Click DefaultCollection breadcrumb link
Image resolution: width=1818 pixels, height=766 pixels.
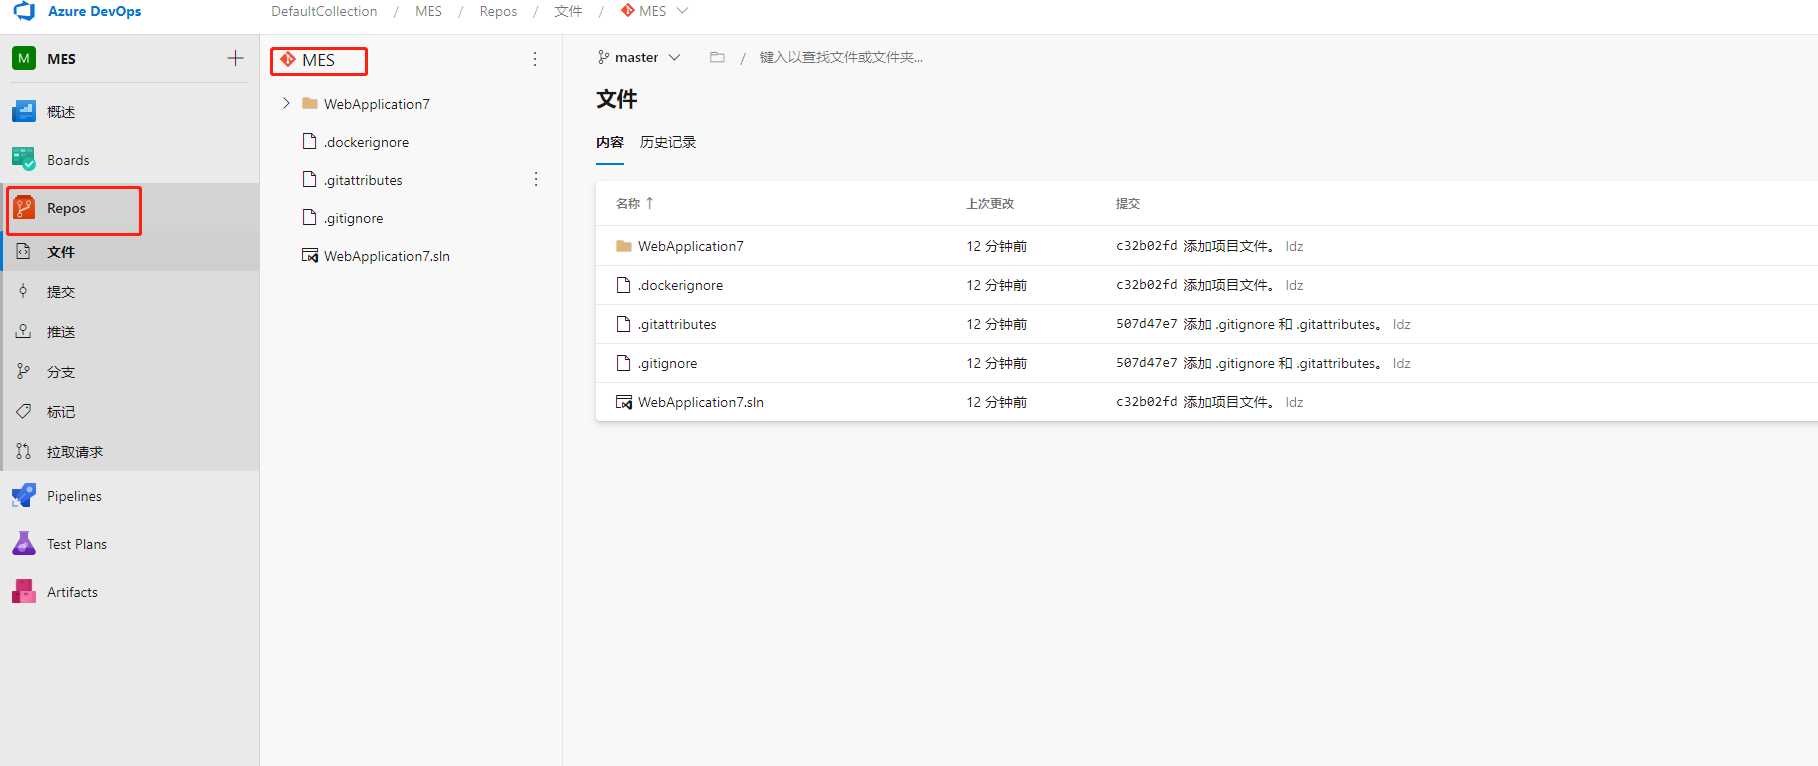pyautogui.click(x=324, y=11)
